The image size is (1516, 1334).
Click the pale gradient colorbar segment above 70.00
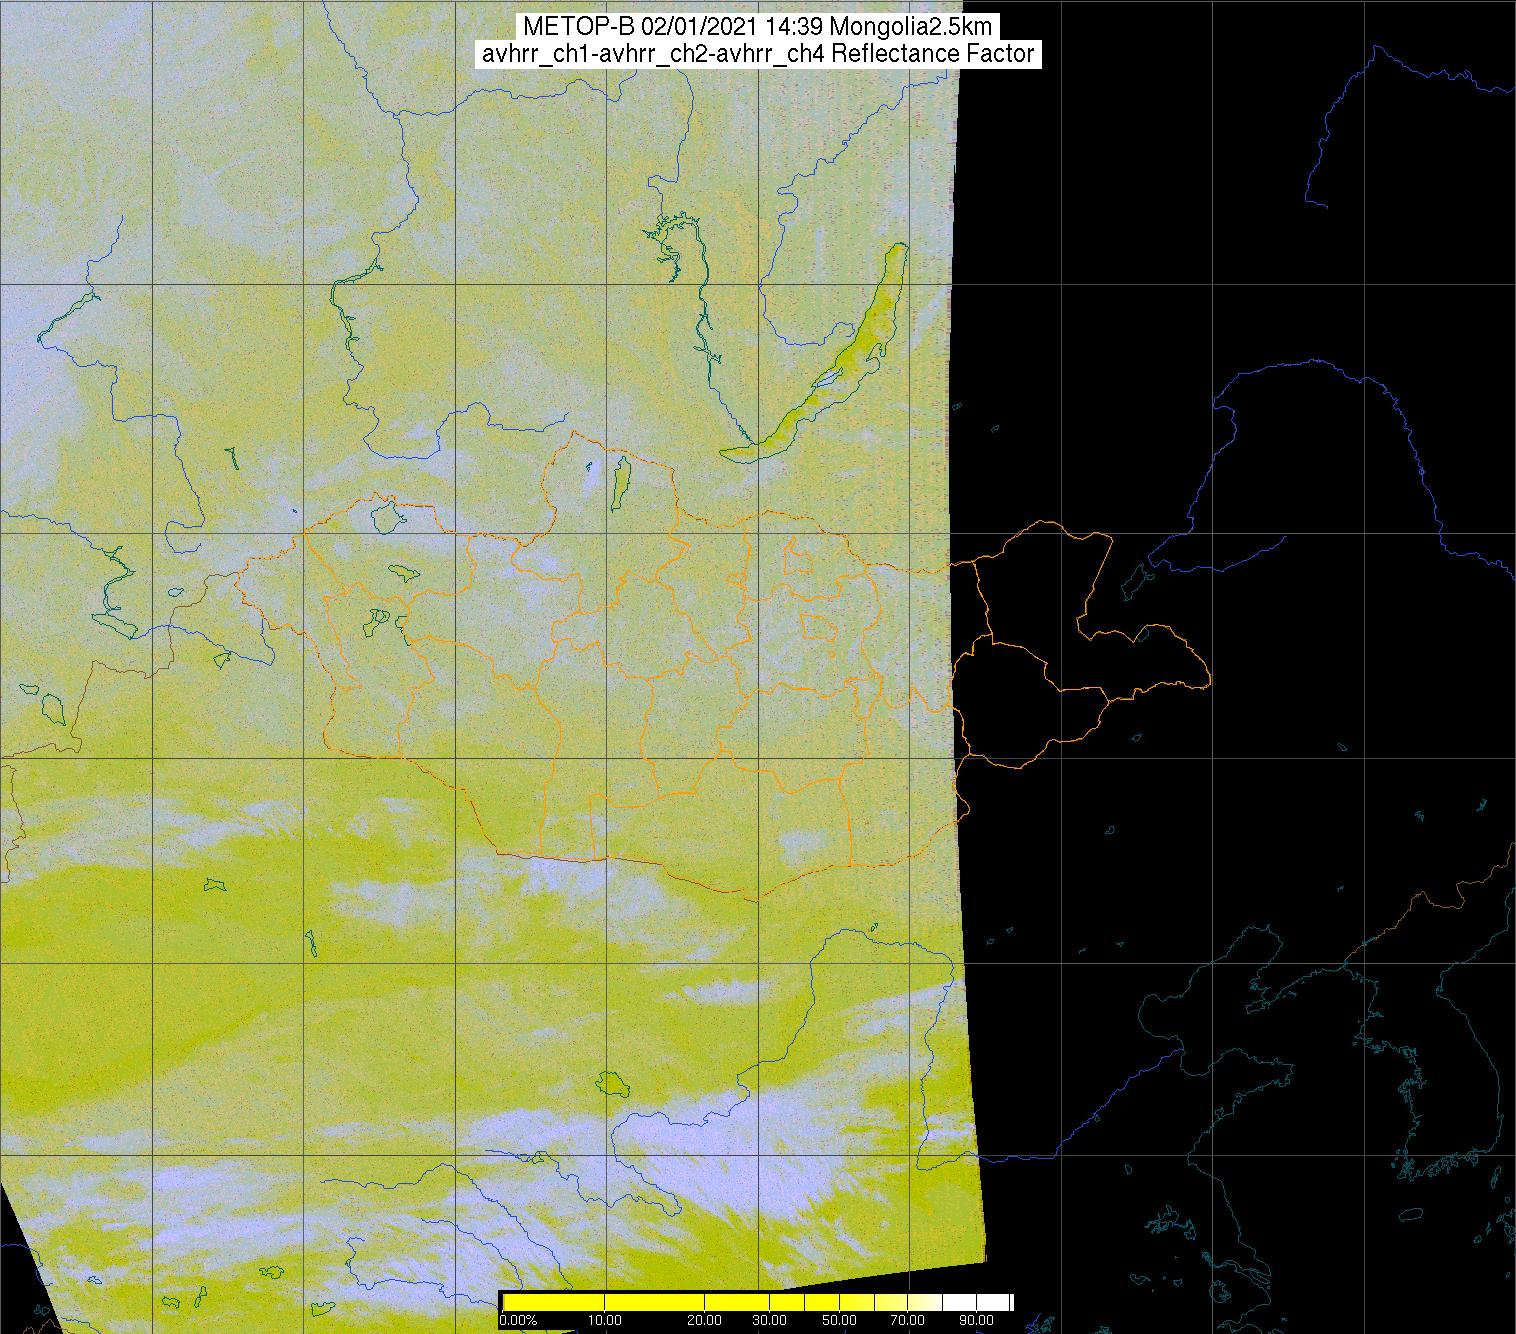[925, 1302]
